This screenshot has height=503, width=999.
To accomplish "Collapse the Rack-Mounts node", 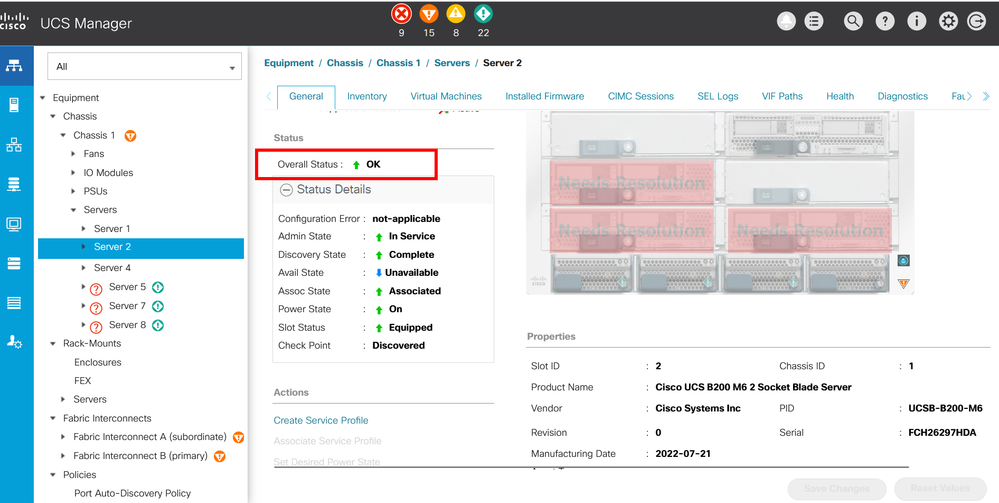I will [x=54, y=344].
